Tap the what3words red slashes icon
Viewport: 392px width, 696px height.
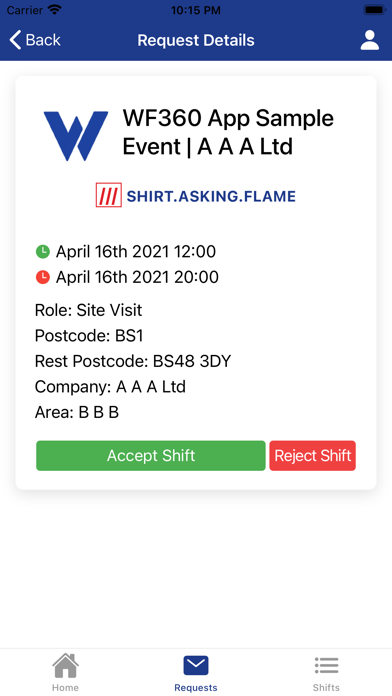click(x=109, y=195)
